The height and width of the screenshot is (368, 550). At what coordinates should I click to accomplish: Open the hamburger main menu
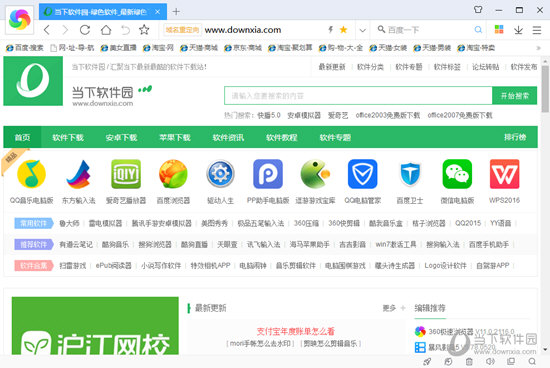[537, 30]
